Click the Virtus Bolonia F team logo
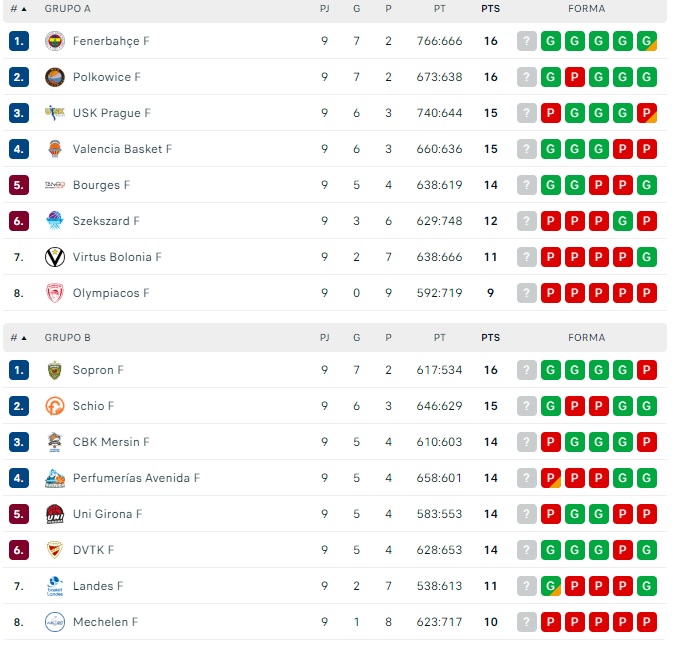Image resolution: width=675 pixels, height=647 pixels. point(55,257)
